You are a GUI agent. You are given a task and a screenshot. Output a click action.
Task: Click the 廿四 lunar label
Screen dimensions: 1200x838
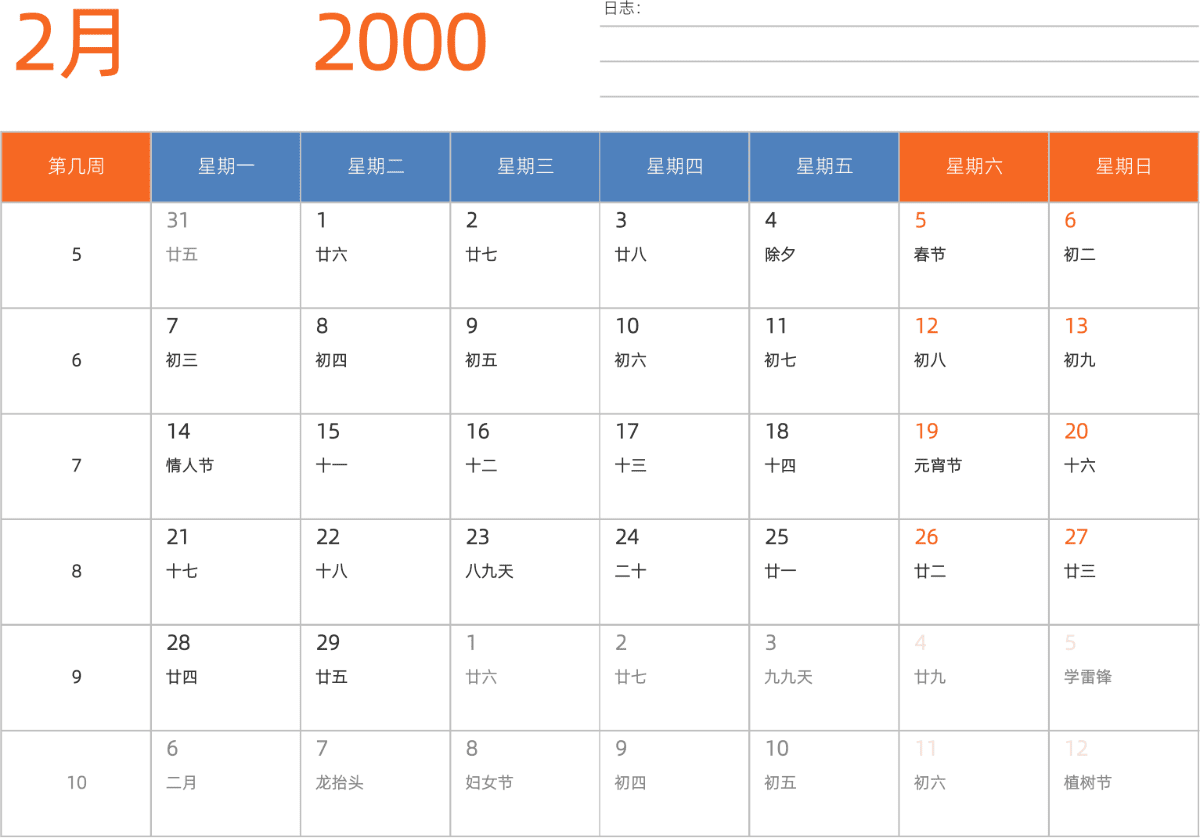point(182,677)
